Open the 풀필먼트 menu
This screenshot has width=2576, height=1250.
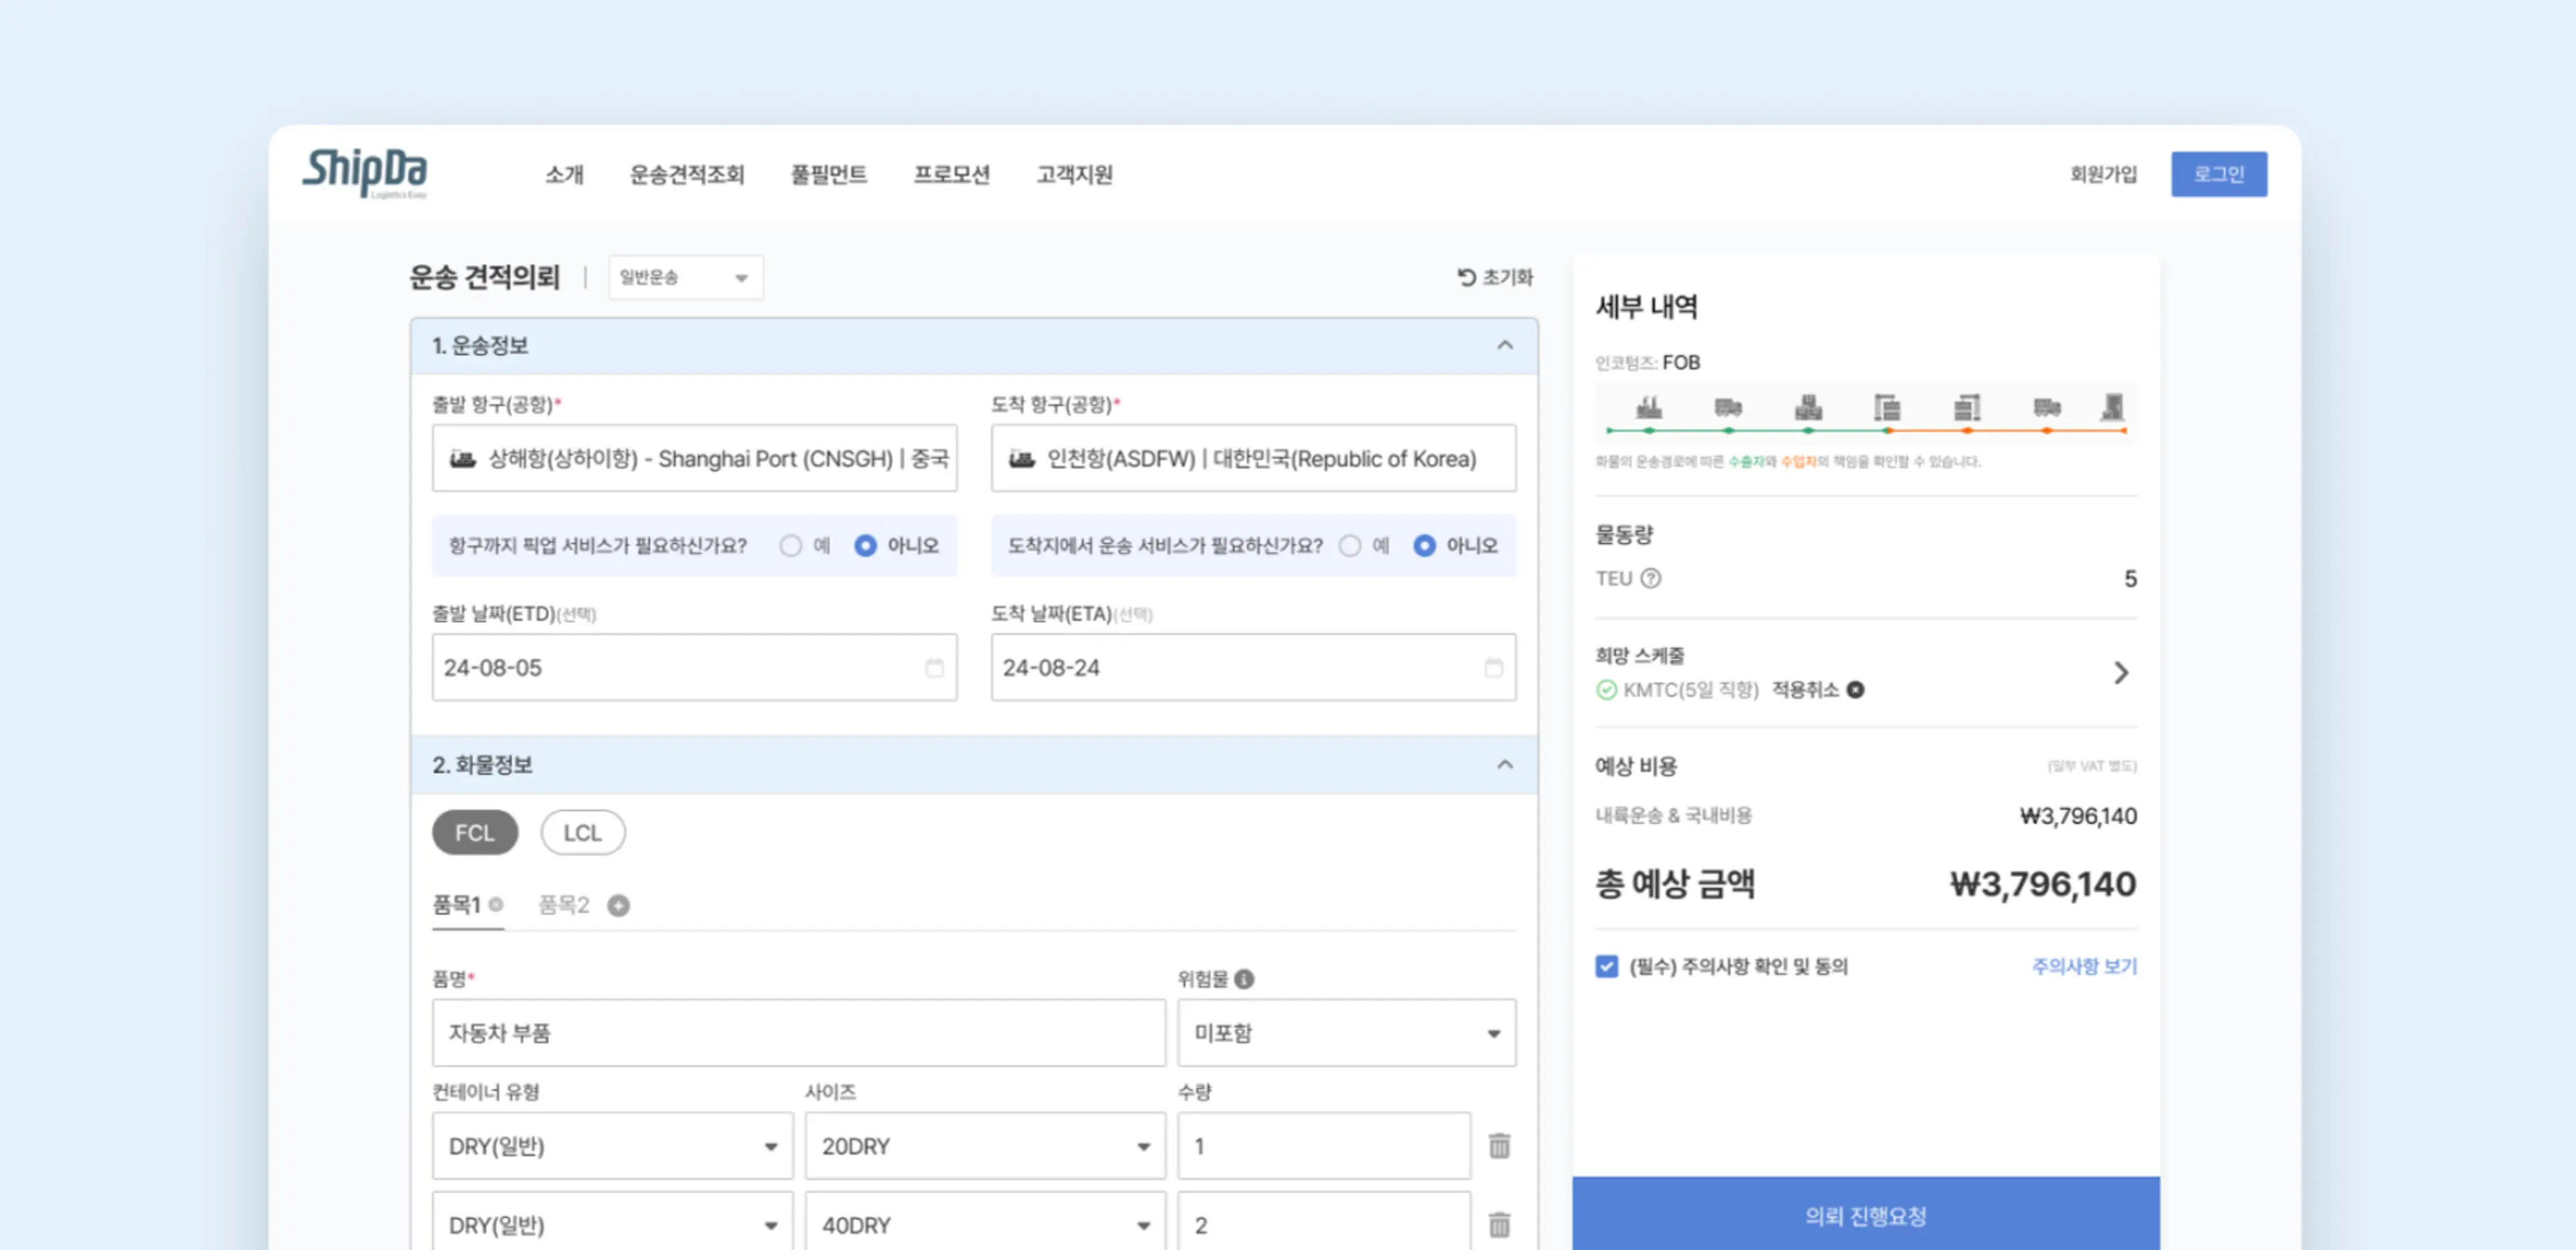(x=829, y=174)
